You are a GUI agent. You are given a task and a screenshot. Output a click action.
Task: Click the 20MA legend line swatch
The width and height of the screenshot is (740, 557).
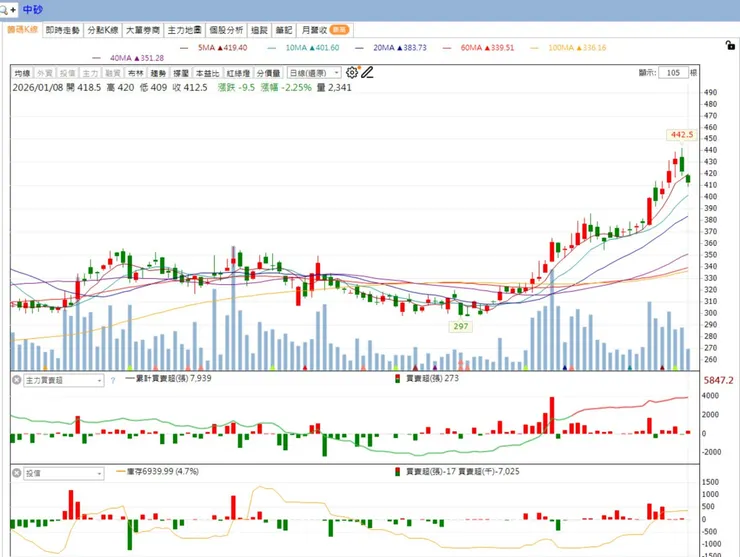pyautogui.click(x=359, y=48)
